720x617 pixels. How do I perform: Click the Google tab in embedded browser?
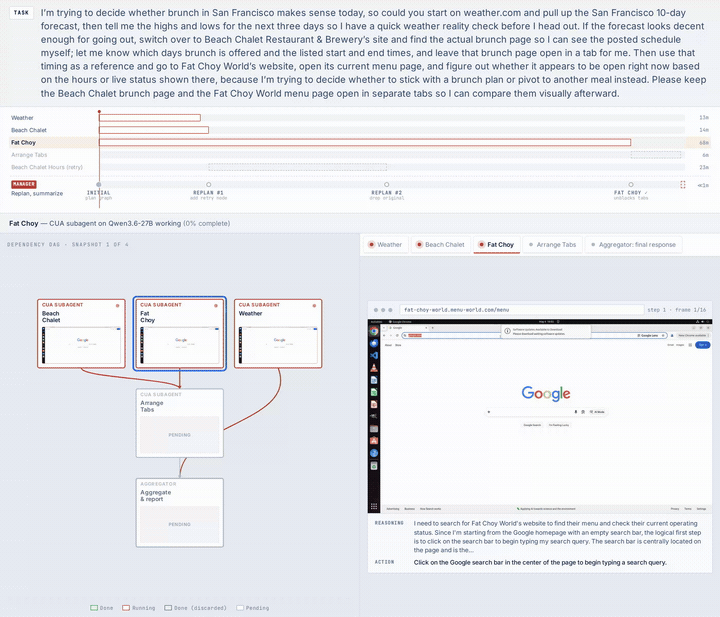pos(408,328)
